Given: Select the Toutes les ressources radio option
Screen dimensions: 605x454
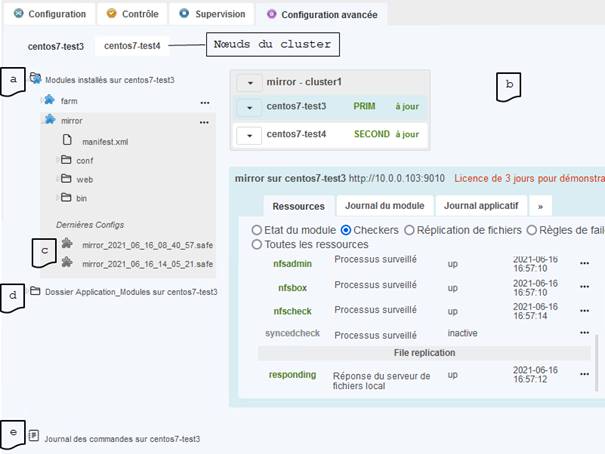Looking at the screenshot, I should pos(257,244).
